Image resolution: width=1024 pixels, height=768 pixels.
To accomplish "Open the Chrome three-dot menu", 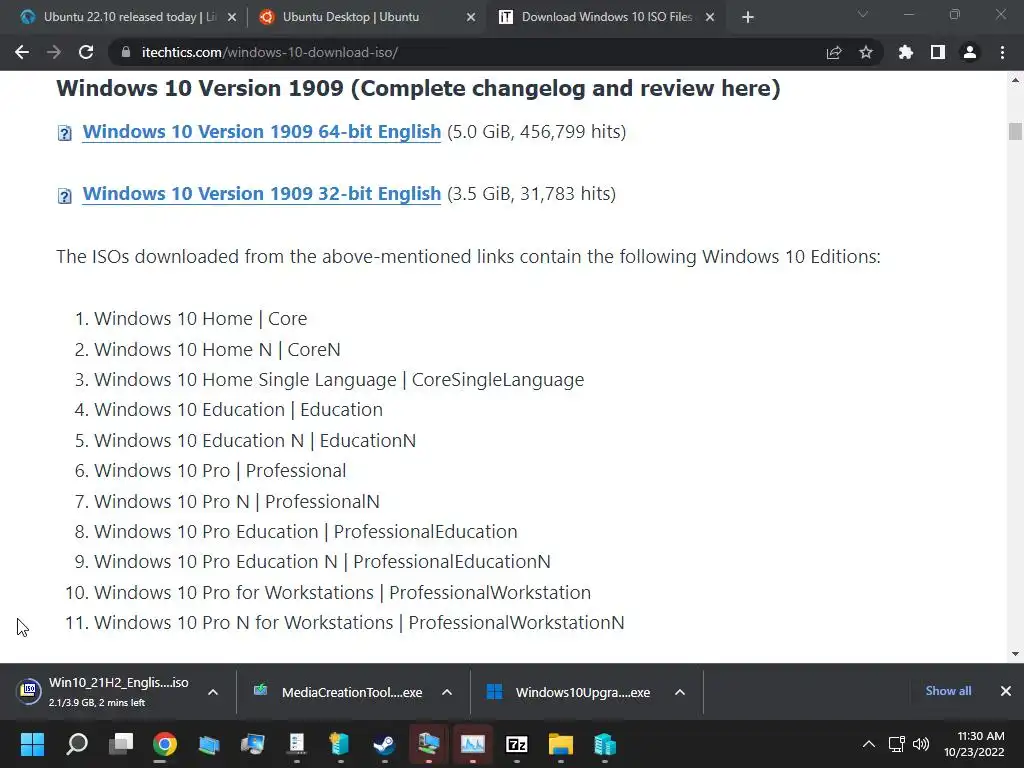I will [1002, 52].
